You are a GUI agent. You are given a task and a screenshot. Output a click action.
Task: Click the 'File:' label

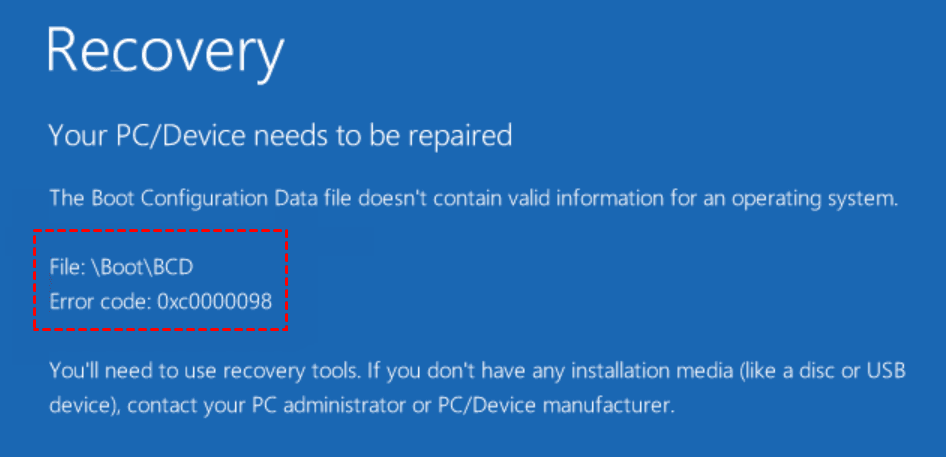(67, 268)
